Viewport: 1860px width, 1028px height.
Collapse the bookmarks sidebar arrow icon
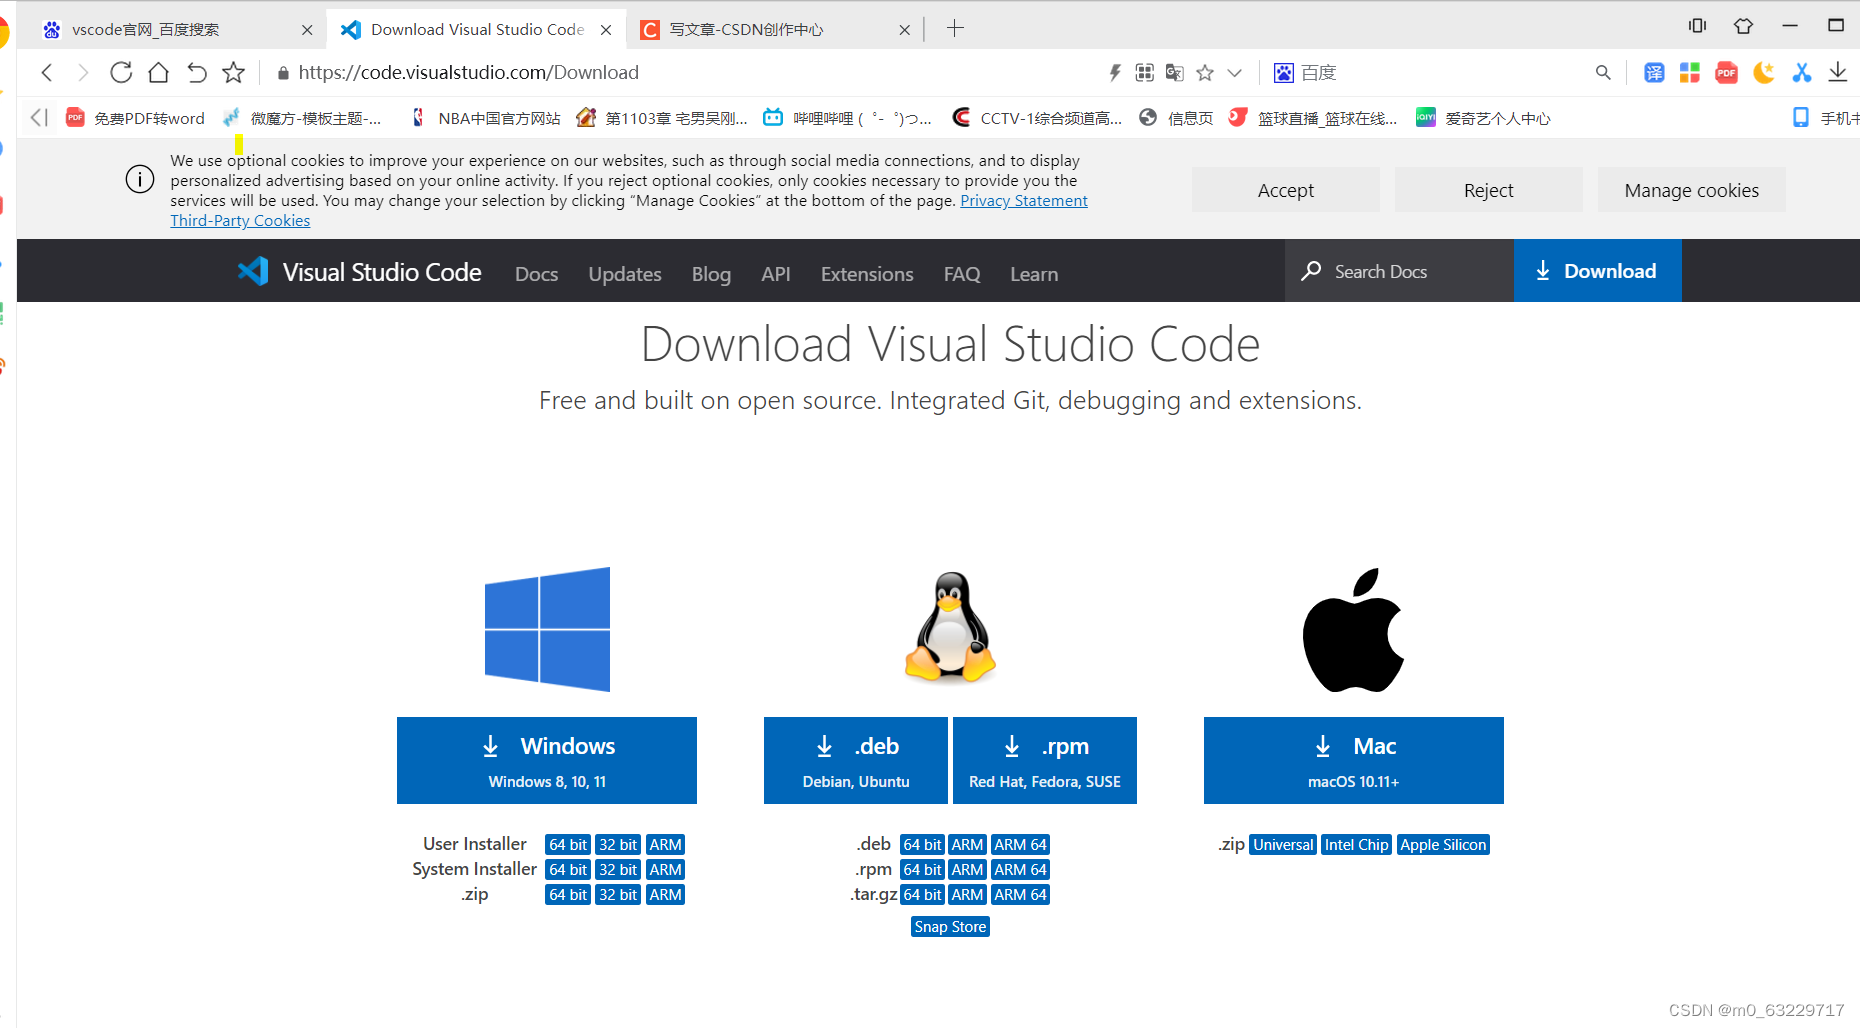(39, 118)
